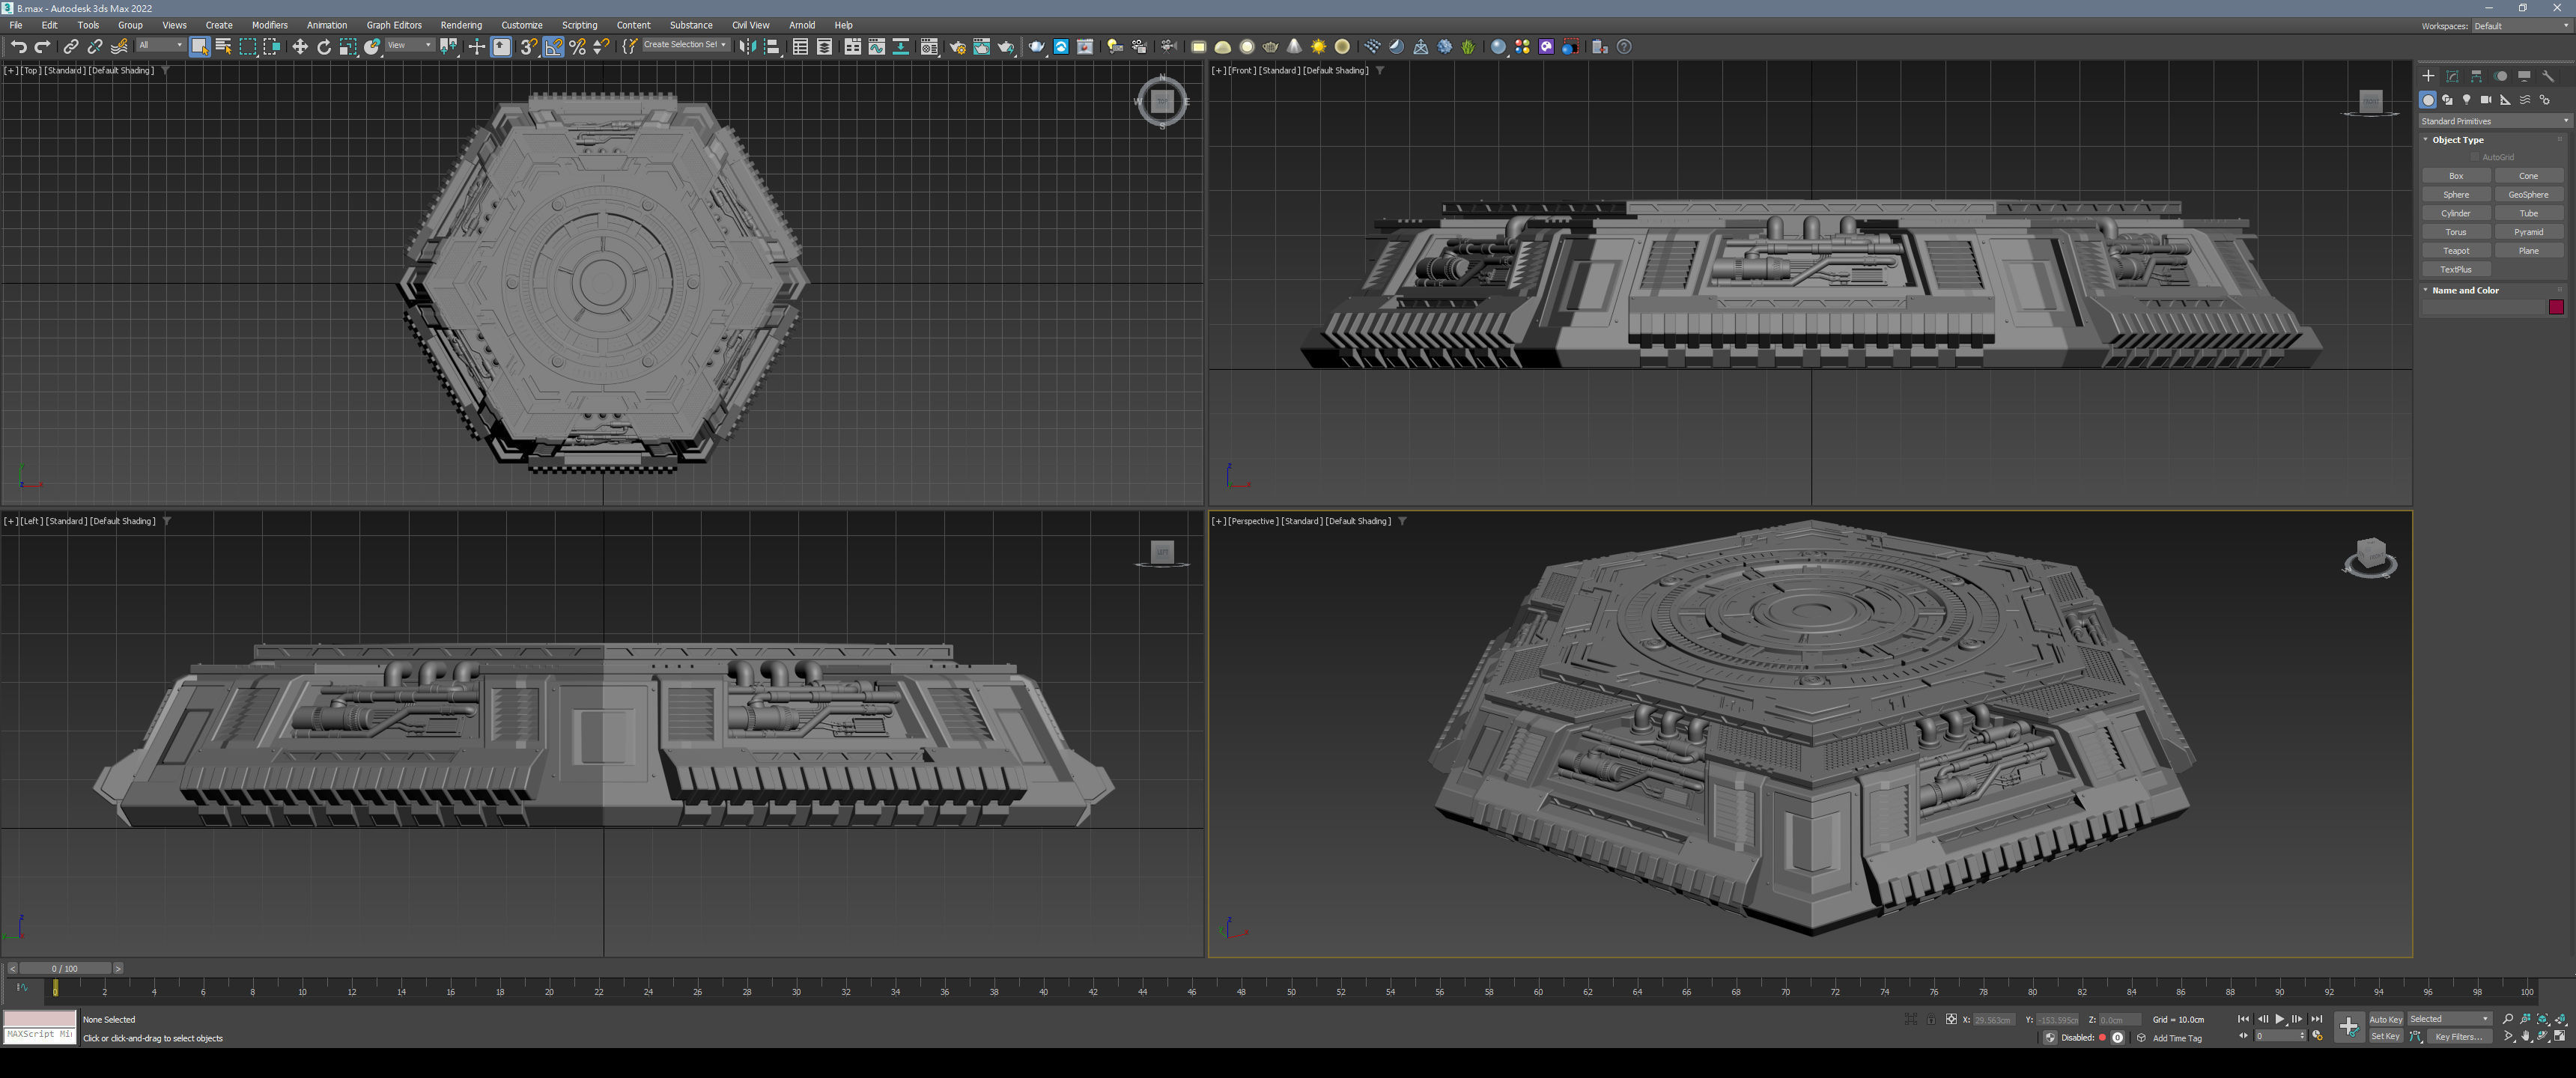Click the Undo arrow icon

18,47
